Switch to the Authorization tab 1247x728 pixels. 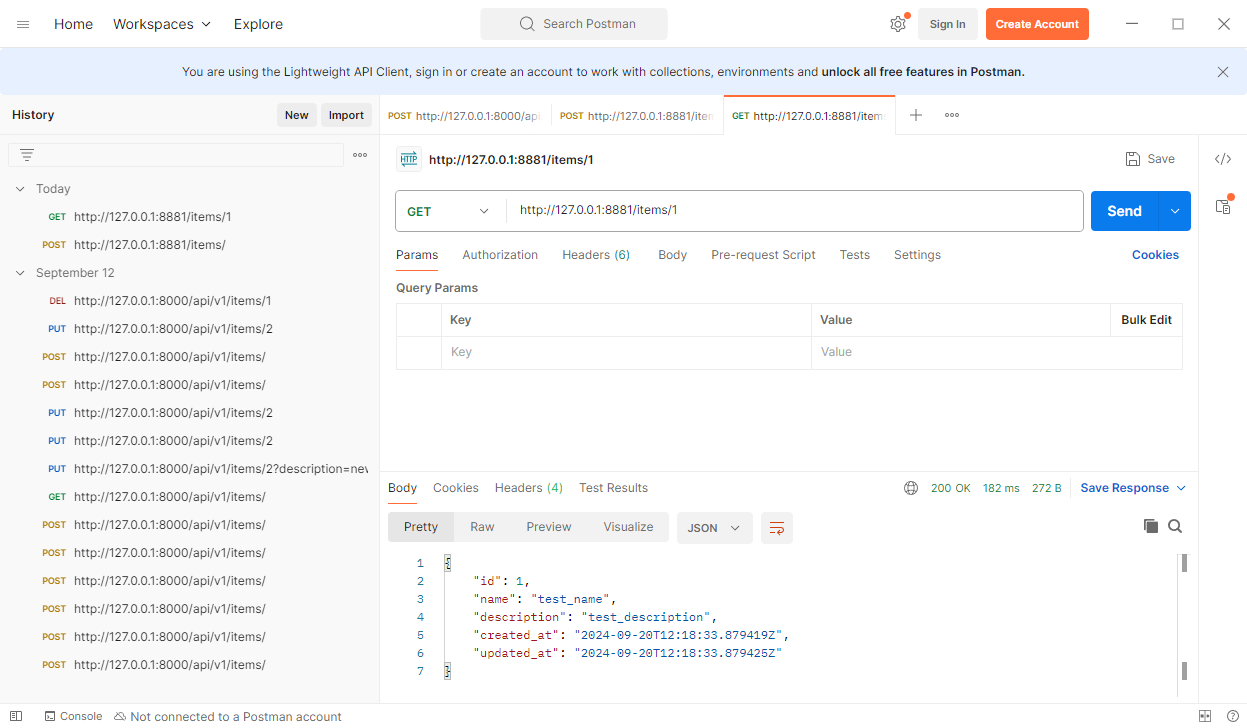[x=500, y=255]
